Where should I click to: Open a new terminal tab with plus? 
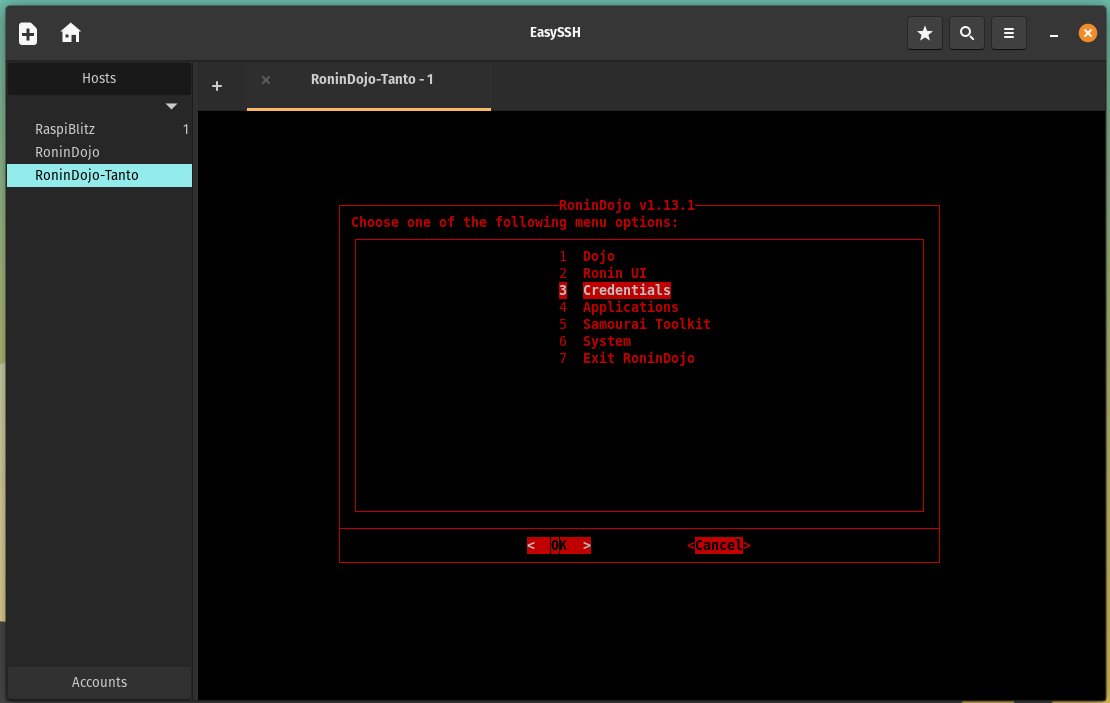(x=217, y=86)
